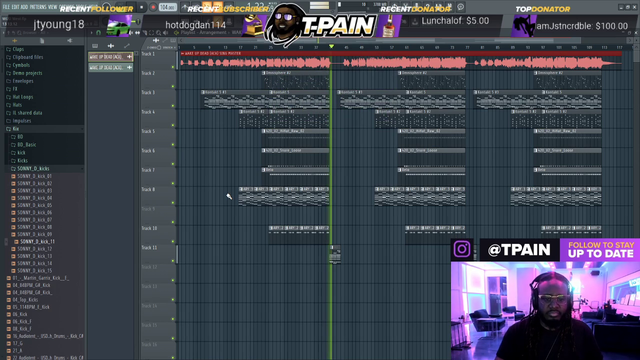Viewport: 640px width, 360px height.
Task: Click the Track 8 header label
Action: point(148,189)
